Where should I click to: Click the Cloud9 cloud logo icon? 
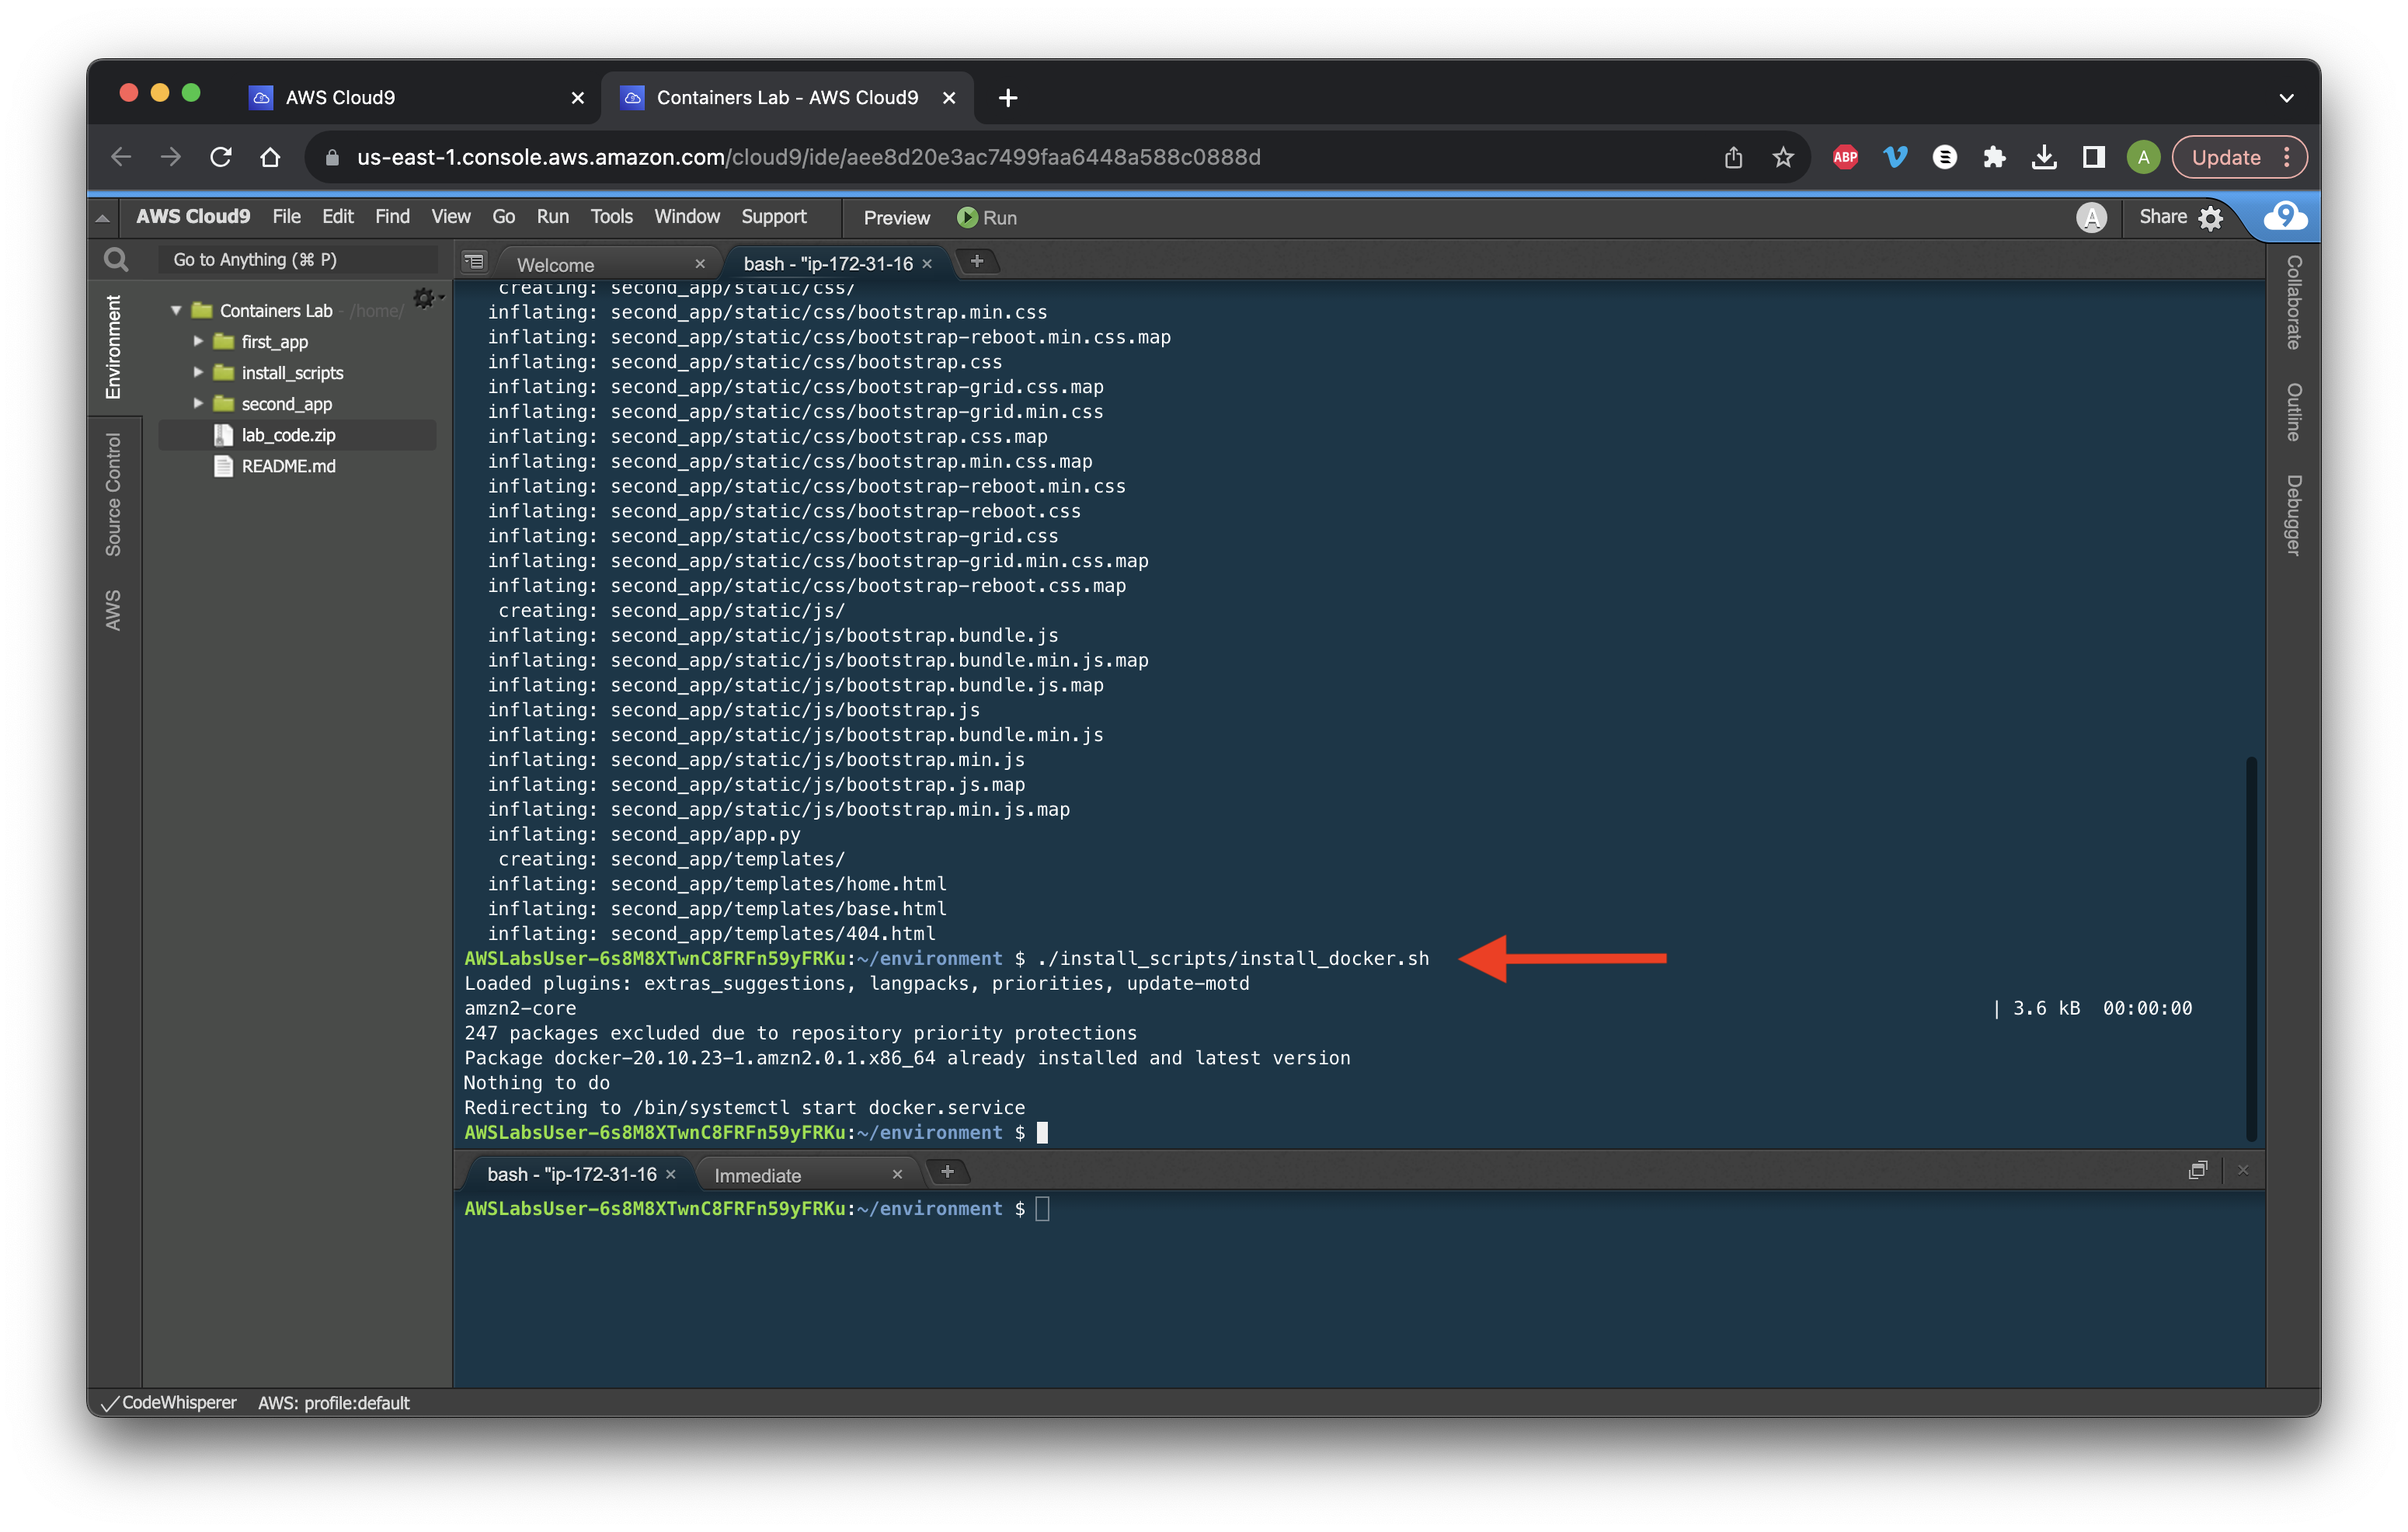pyautogui.click(x=2285, y=216)
